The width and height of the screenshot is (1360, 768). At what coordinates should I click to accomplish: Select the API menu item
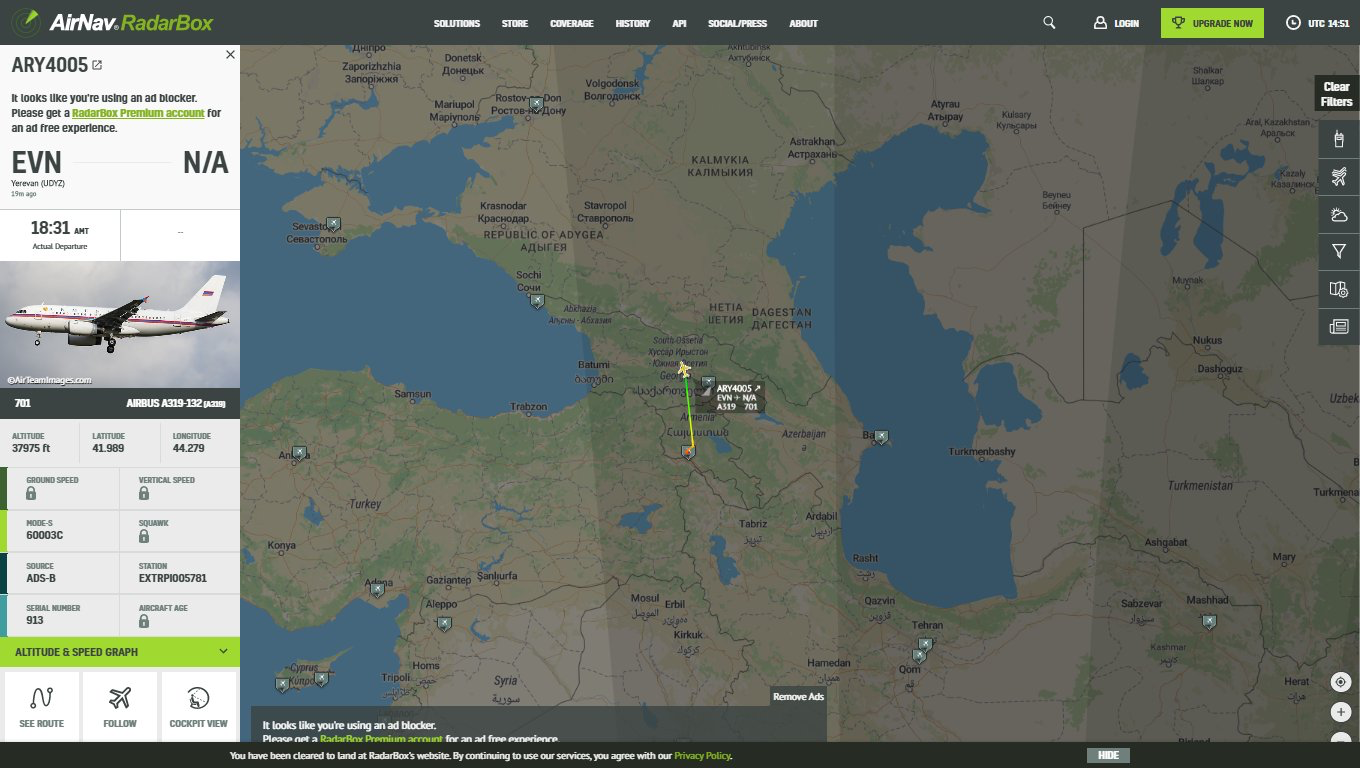click(679, 23)
